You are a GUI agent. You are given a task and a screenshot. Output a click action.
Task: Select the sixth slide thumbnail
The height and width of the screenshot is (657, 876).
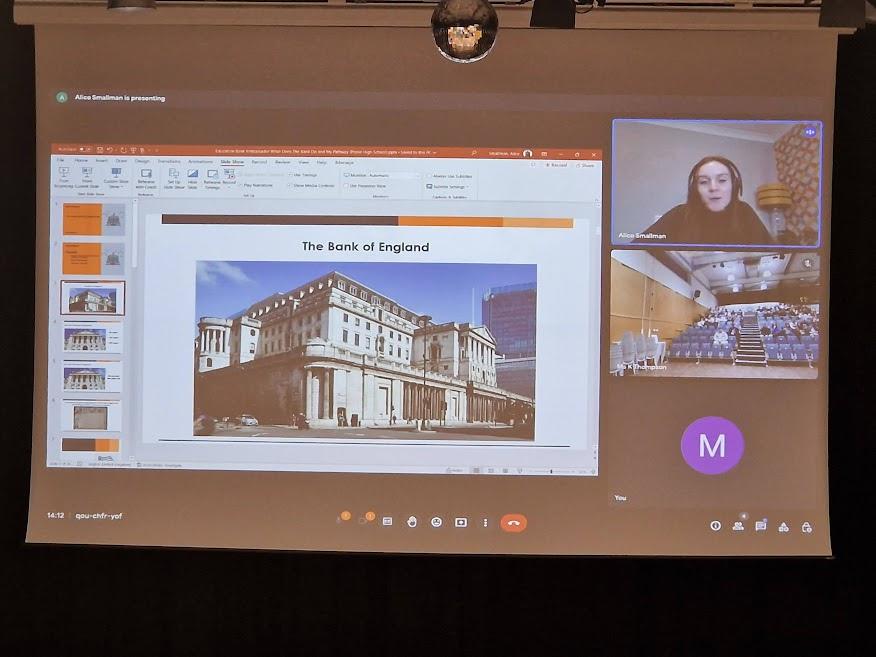tap(91, 416)
